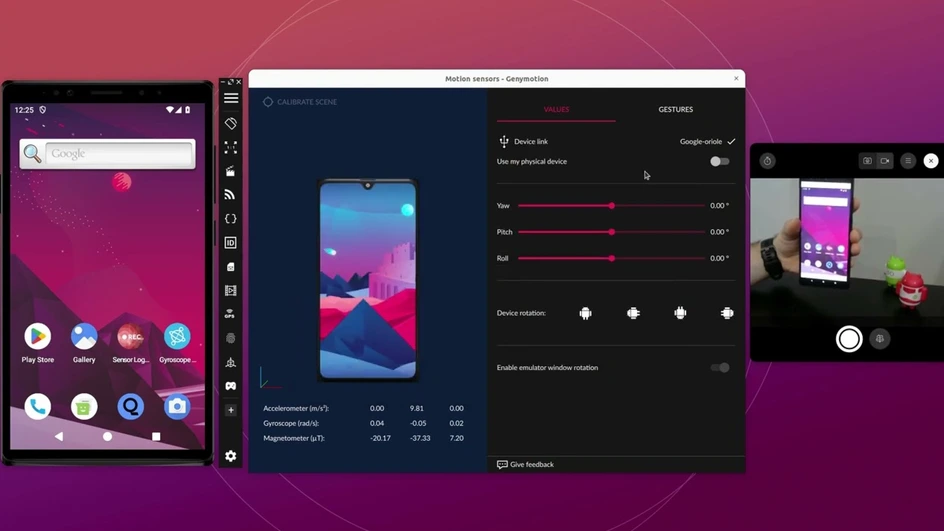Launch the Gyroscope app on the emulator
This screenshot has width=944, height=531.
click(177, 337)
